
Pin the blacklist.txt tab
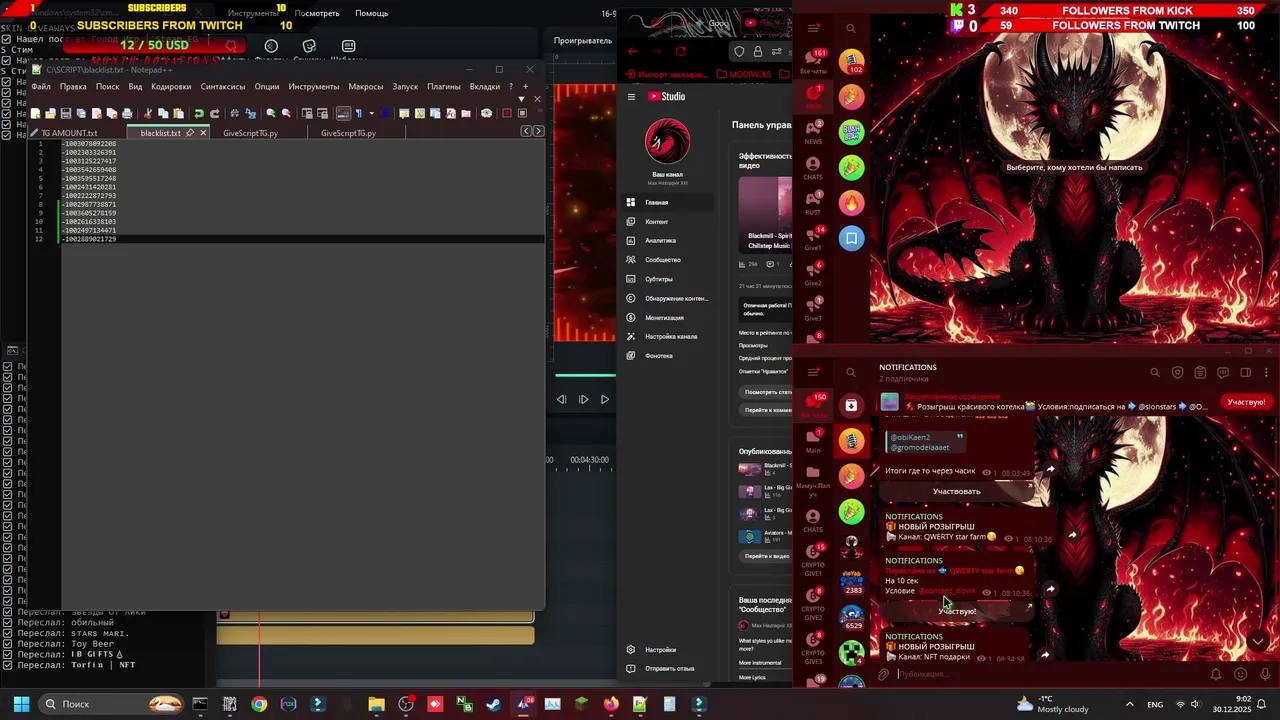(x=189, y=133)
